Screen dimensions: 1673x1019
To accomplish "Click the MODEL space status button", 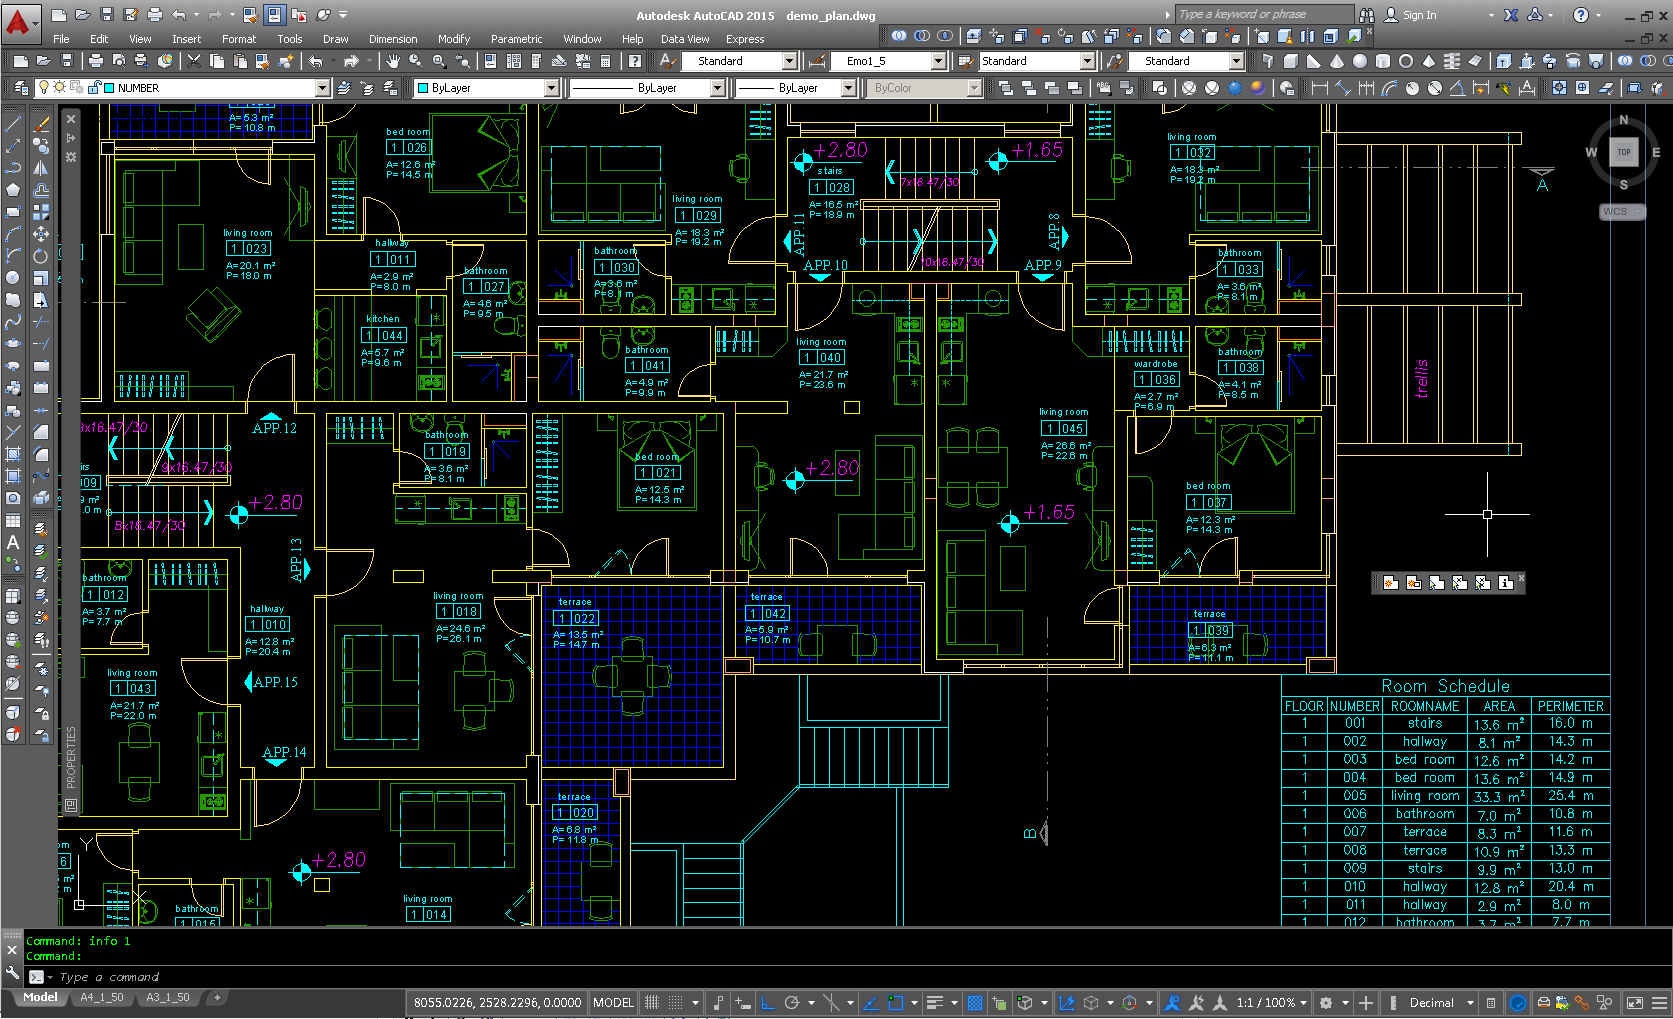I will [x=612, y=1002].
